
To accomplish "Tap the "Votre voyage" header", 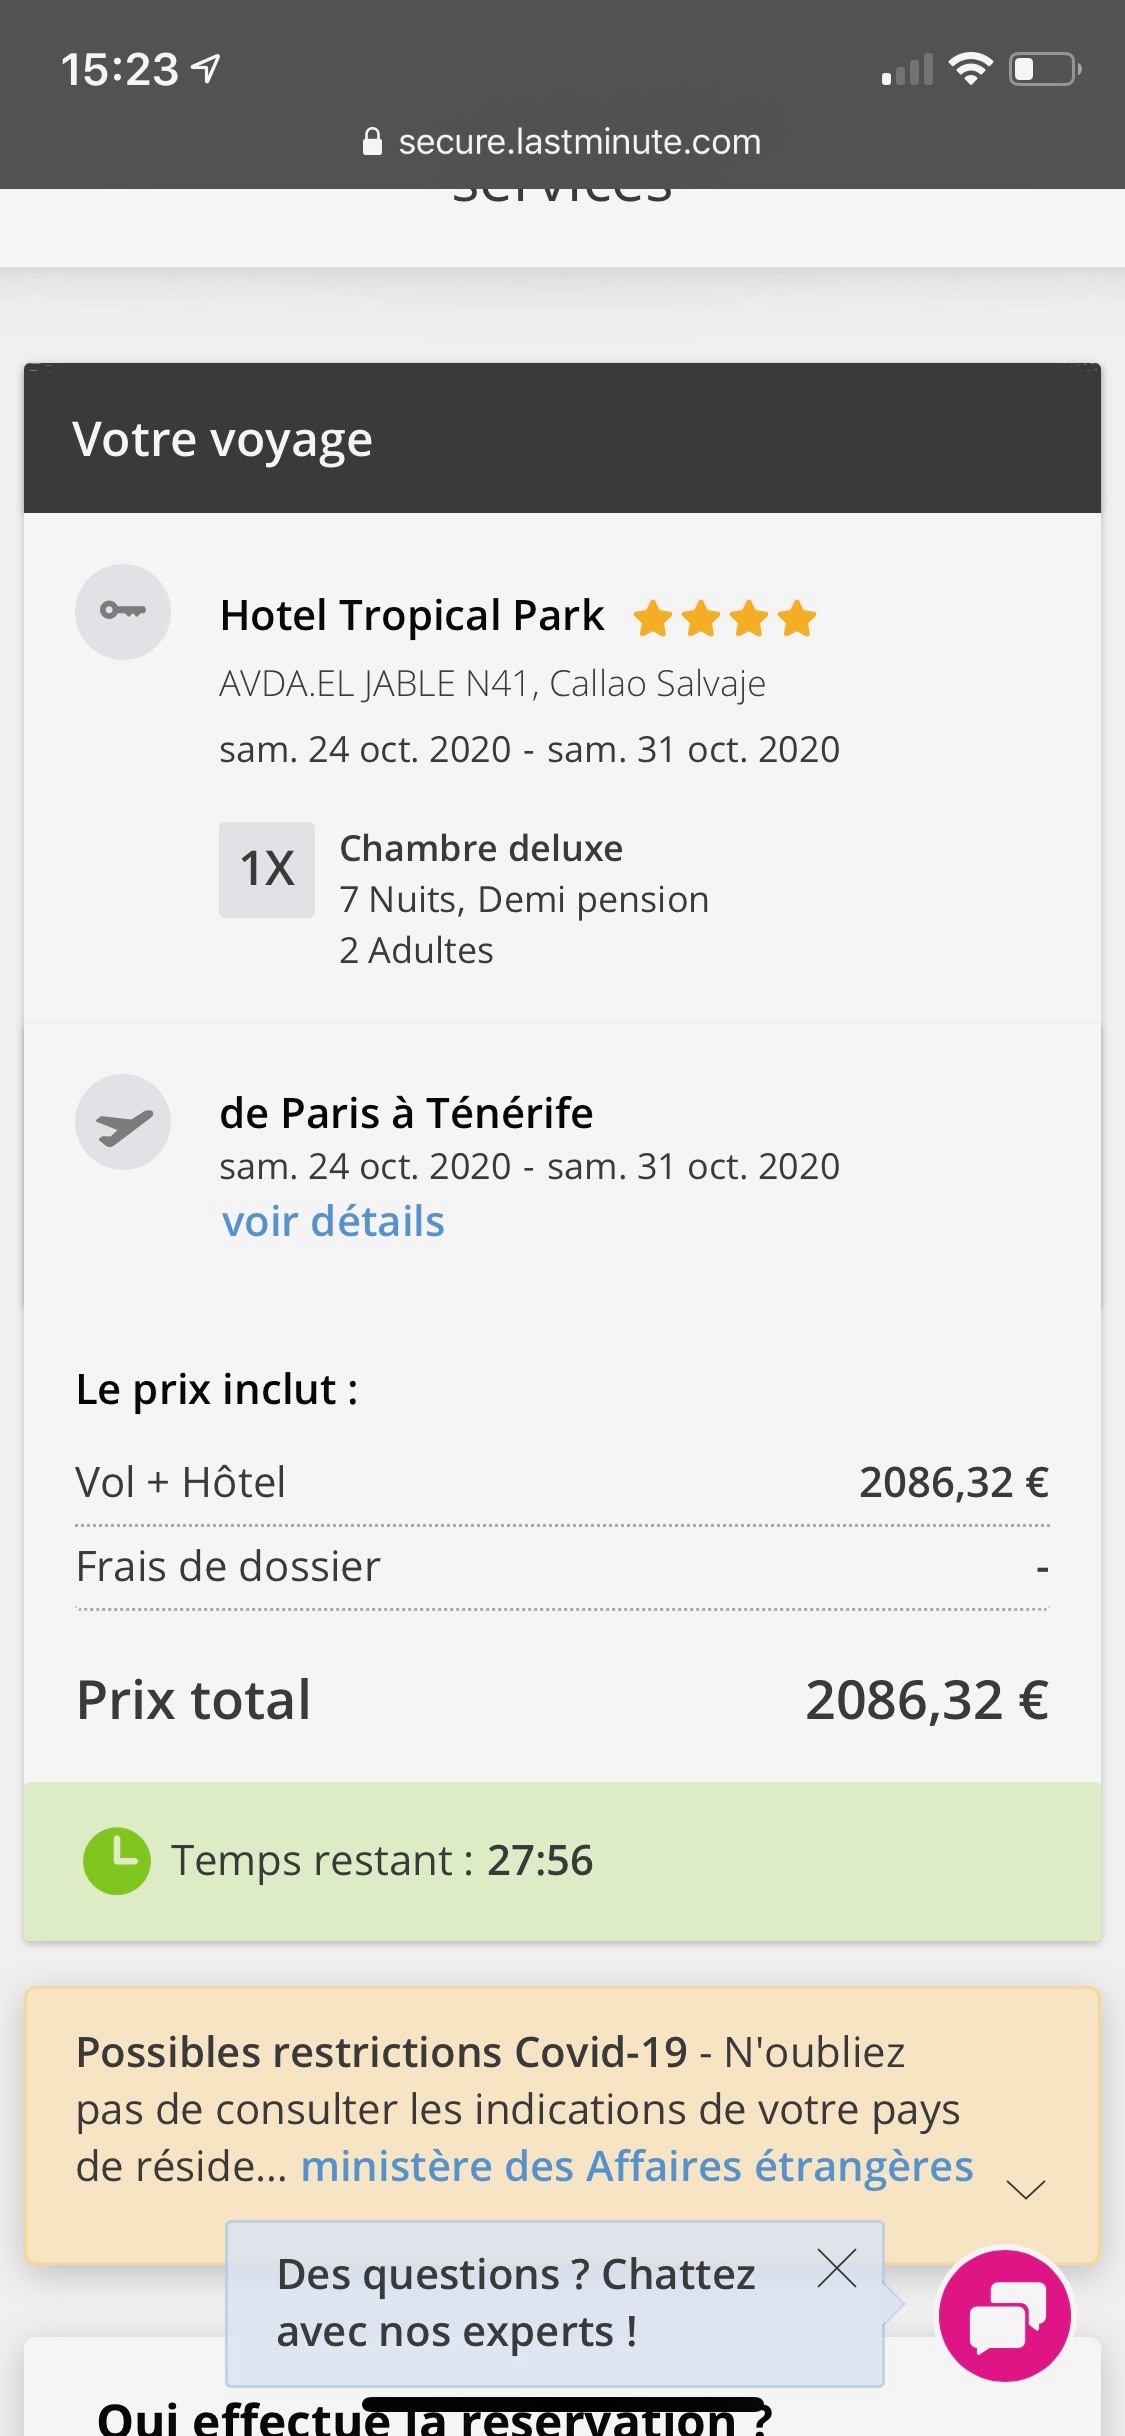I will coord(222,439).
